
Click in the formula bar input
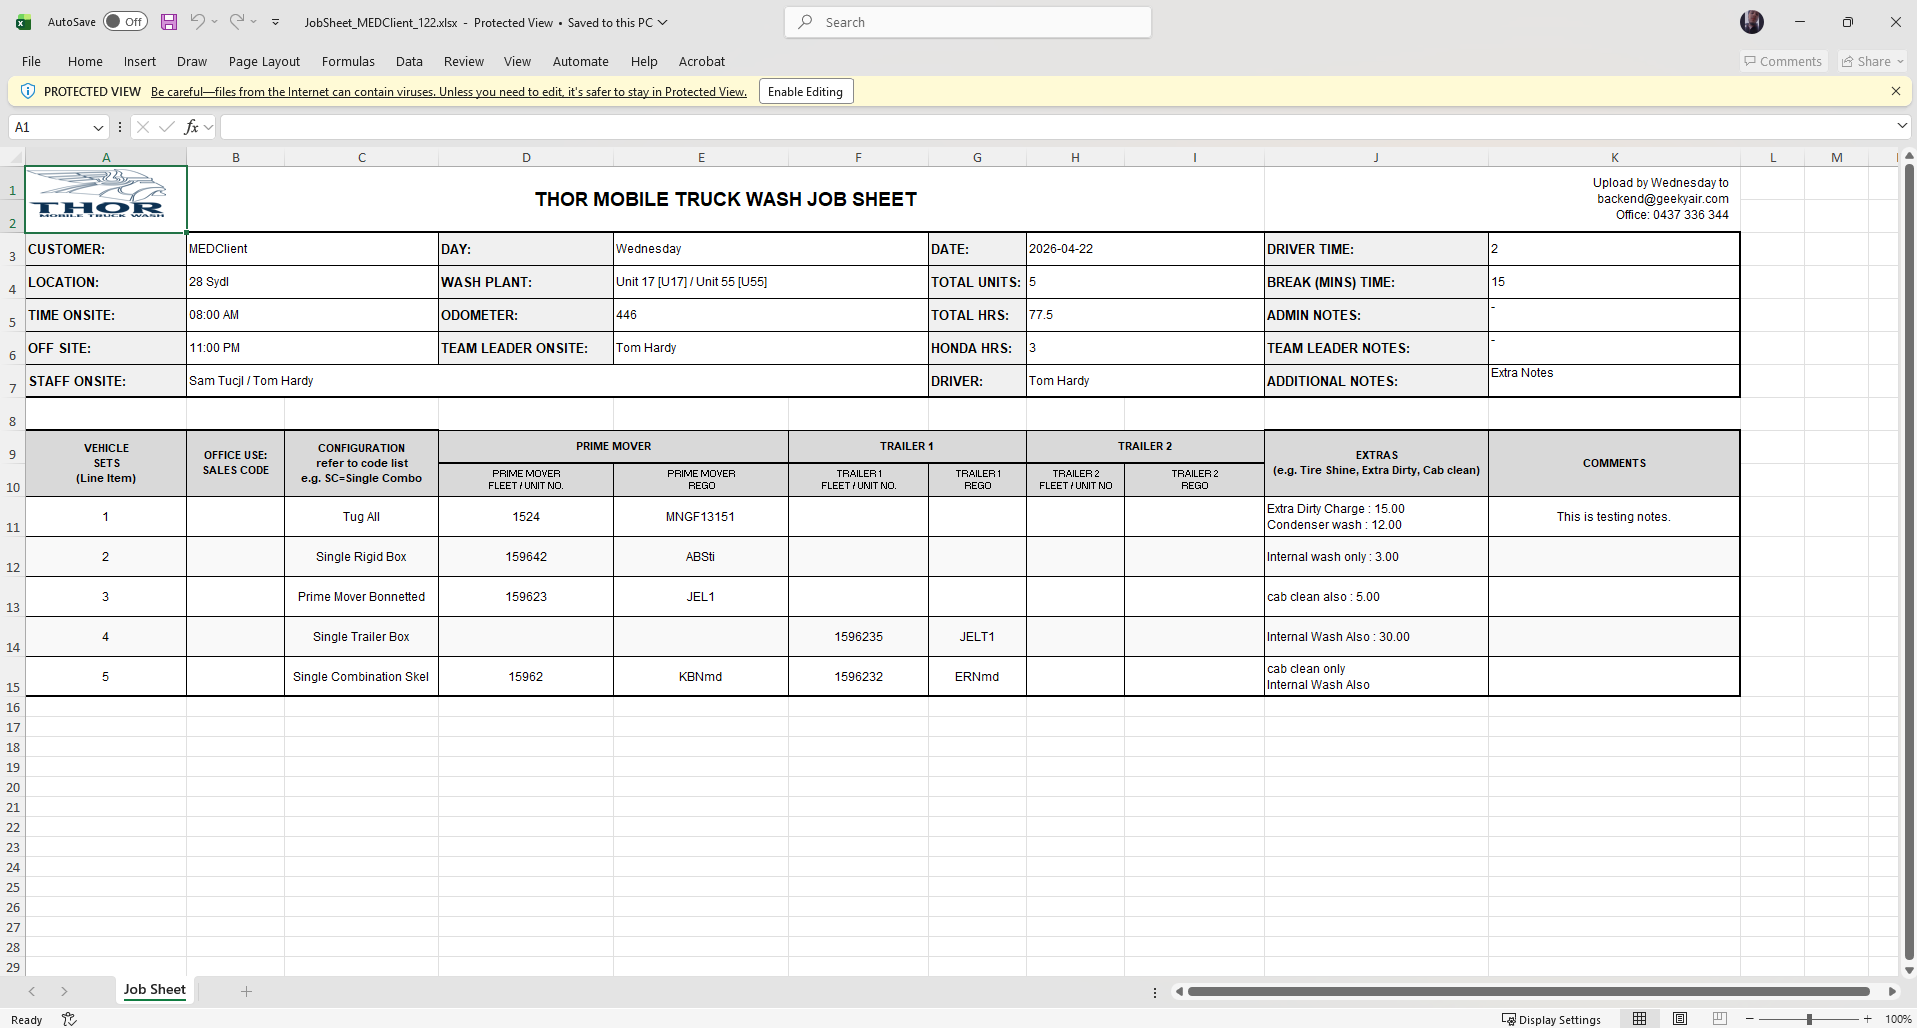[x=1057, y=127]
